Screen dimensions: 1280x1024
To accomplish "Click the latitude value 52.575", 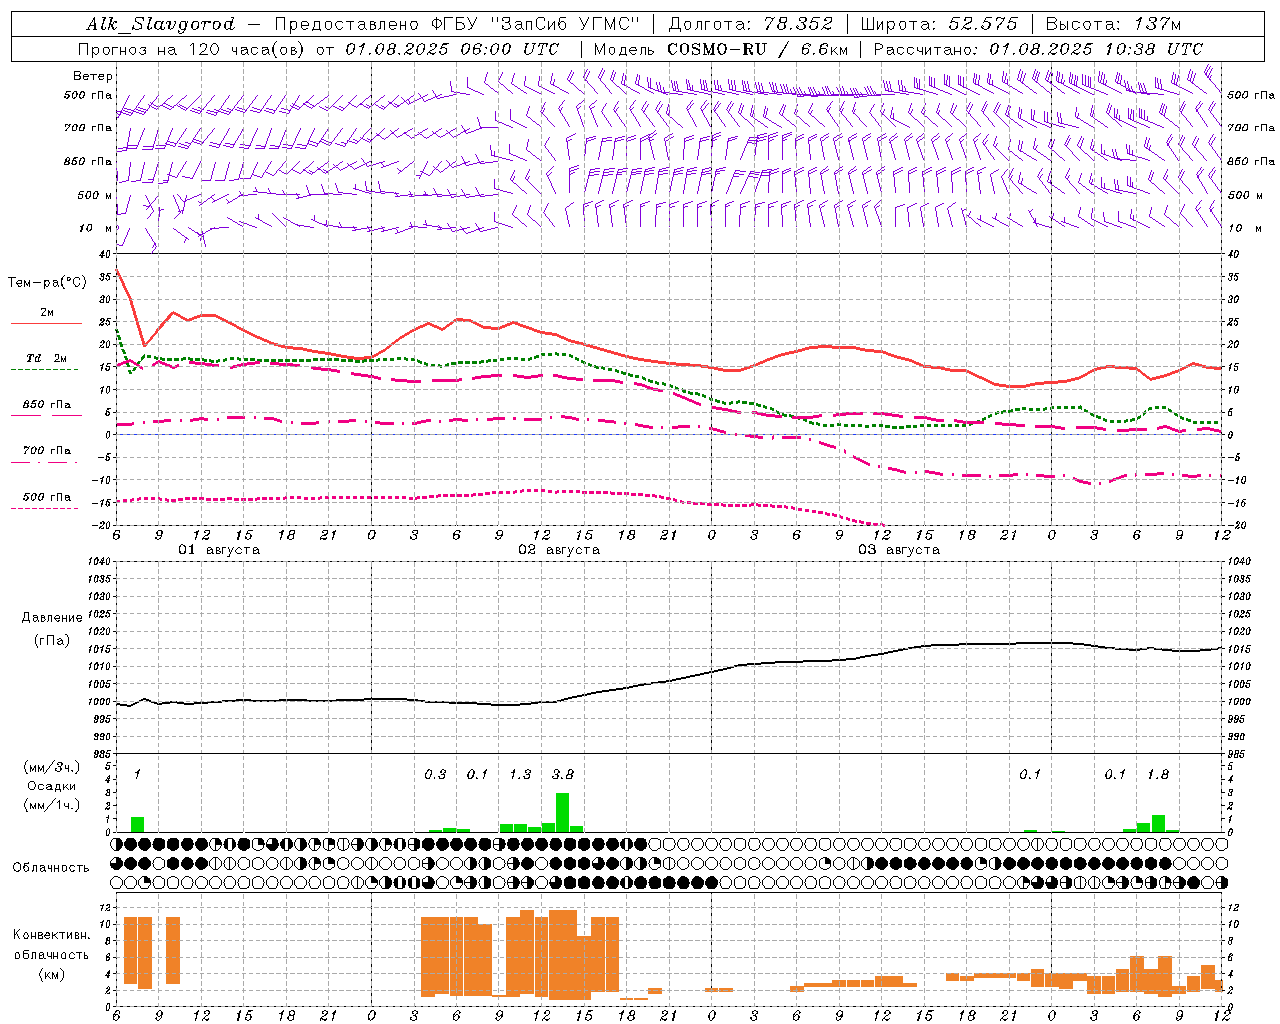I will pyautogui.click(x=982, y=24).
